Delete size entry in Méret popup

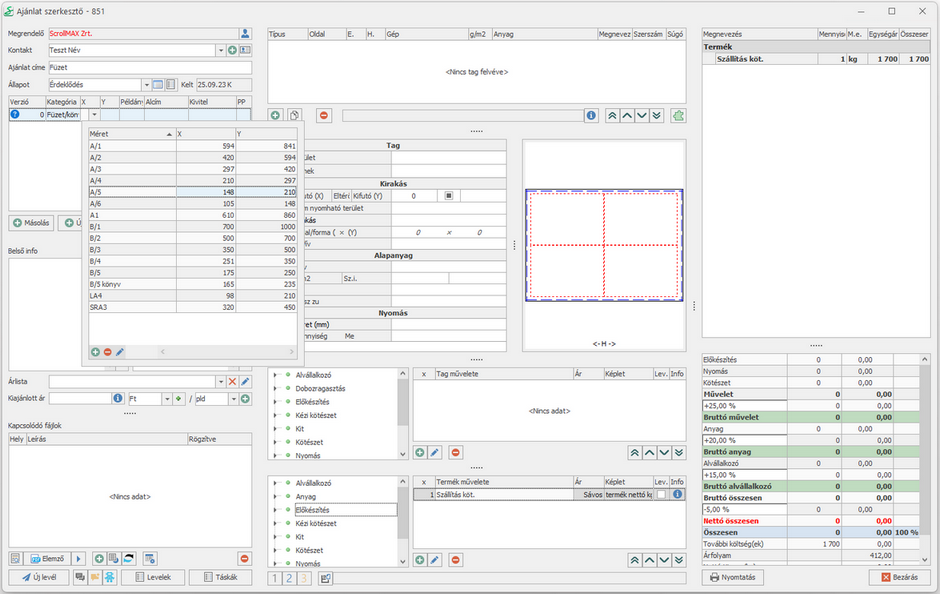(108, 352)
